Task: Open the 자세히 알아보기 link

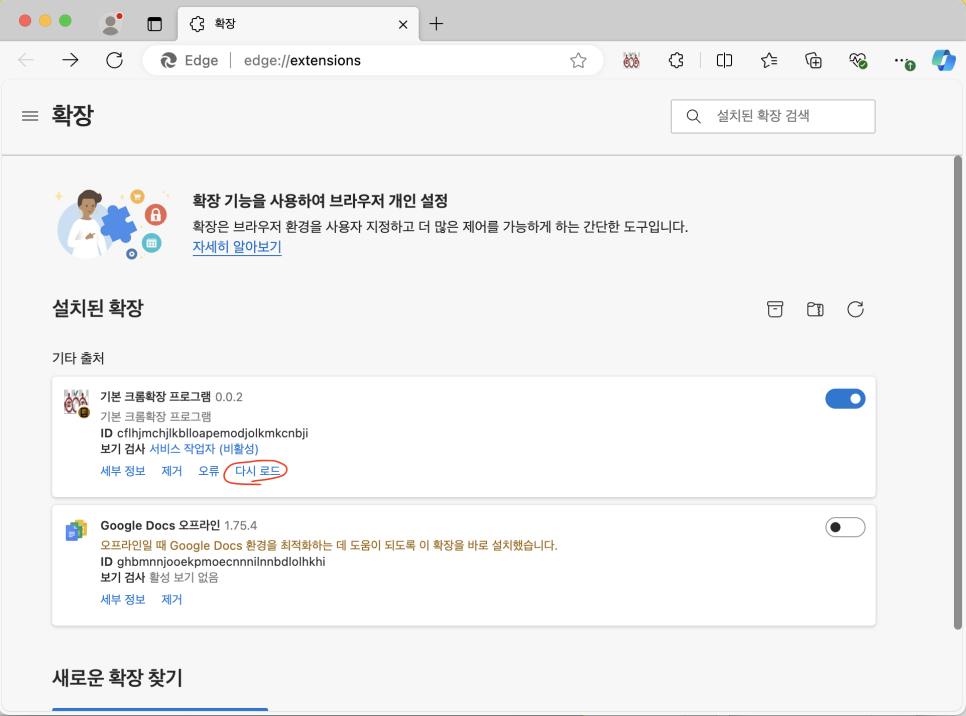Action: (x=237, y=247)
